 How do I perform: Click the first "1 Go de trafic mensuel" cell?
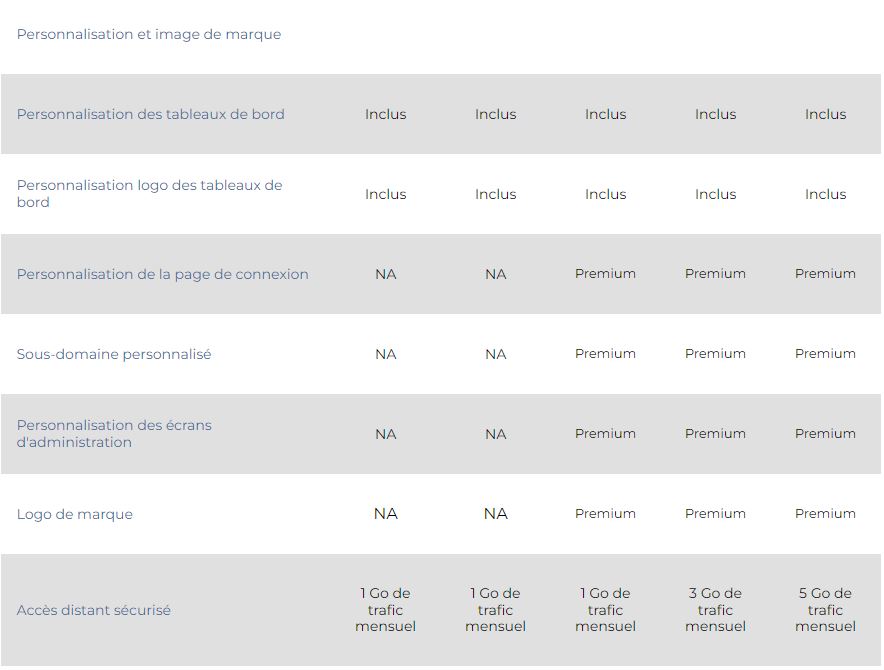click(386, 610)
